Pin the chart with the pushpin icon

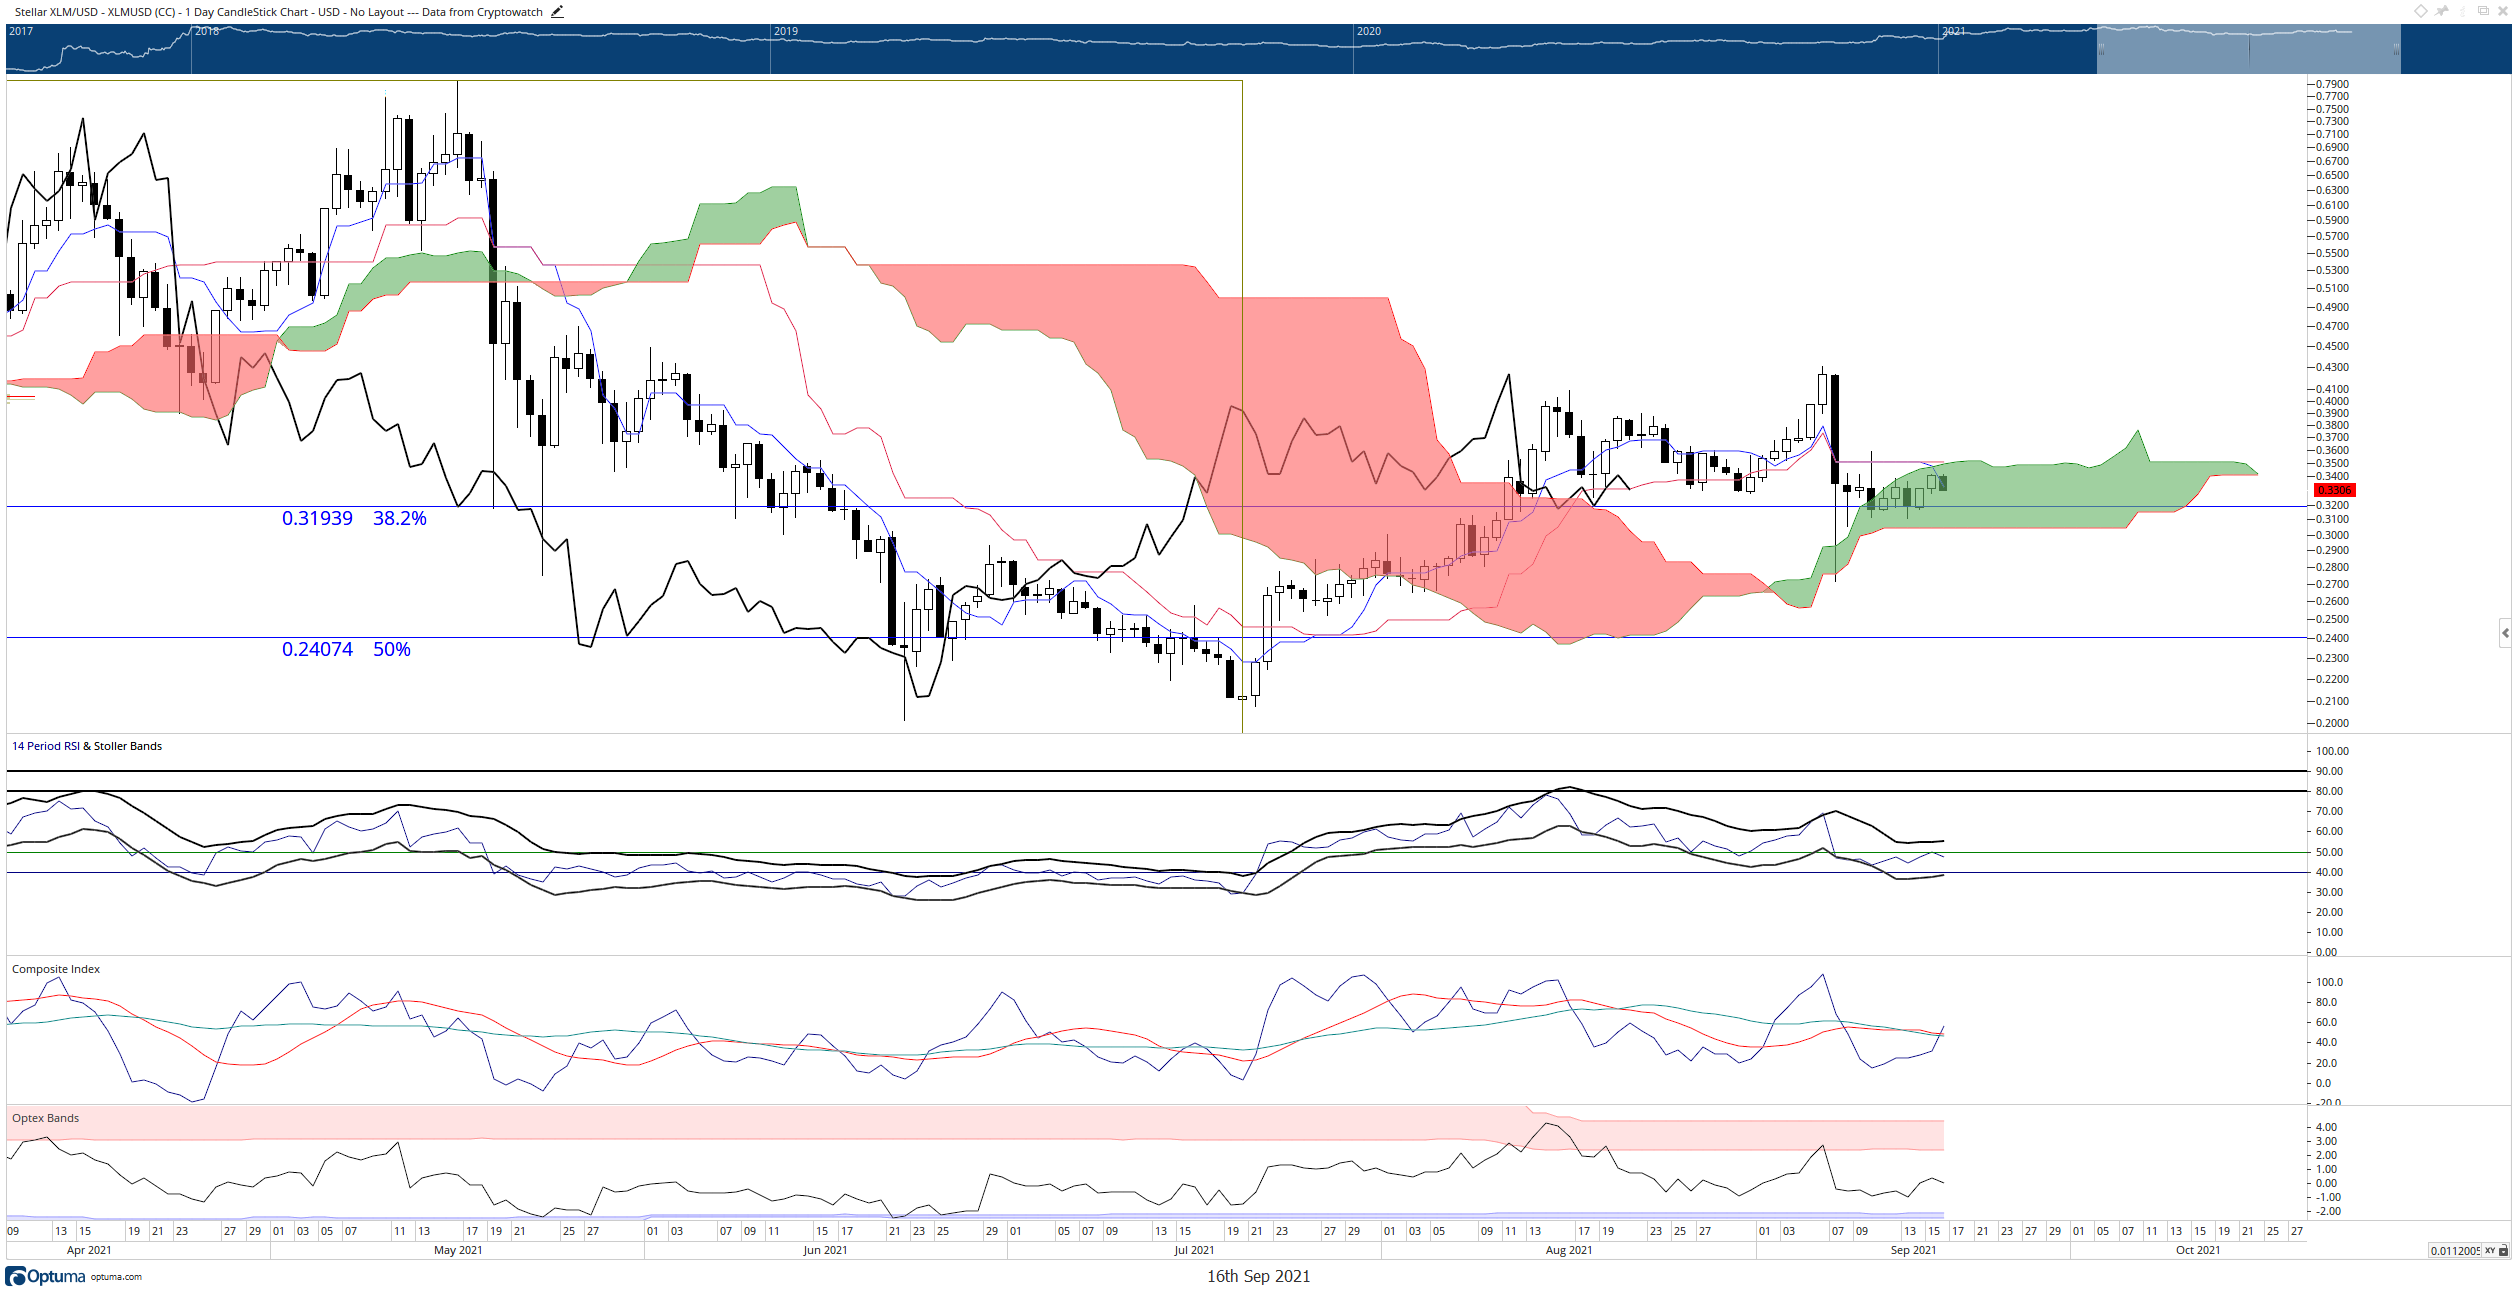click(2441, 11)
